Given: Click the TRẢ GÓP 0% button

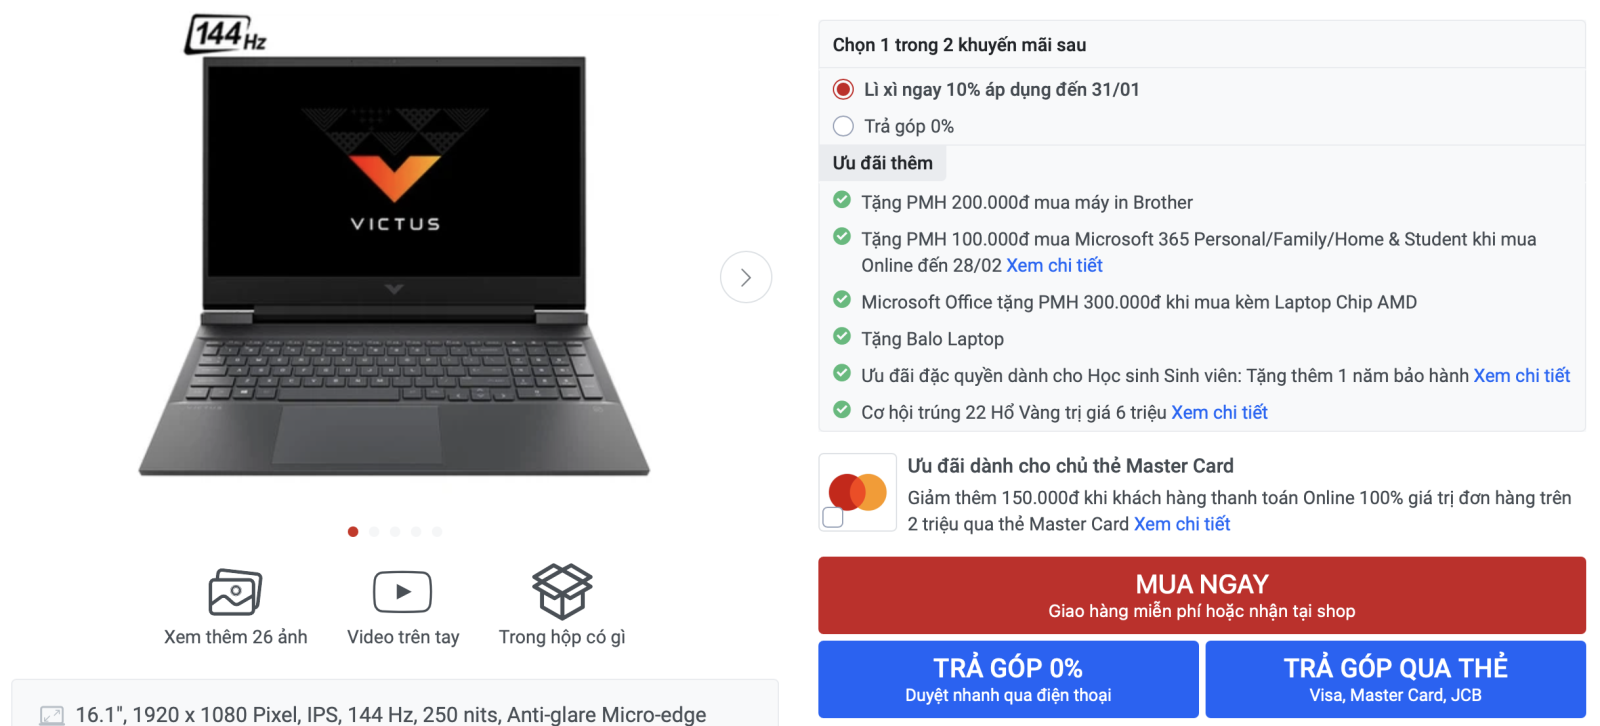Looking at the screenshot, I should (x=1008, y=679).
